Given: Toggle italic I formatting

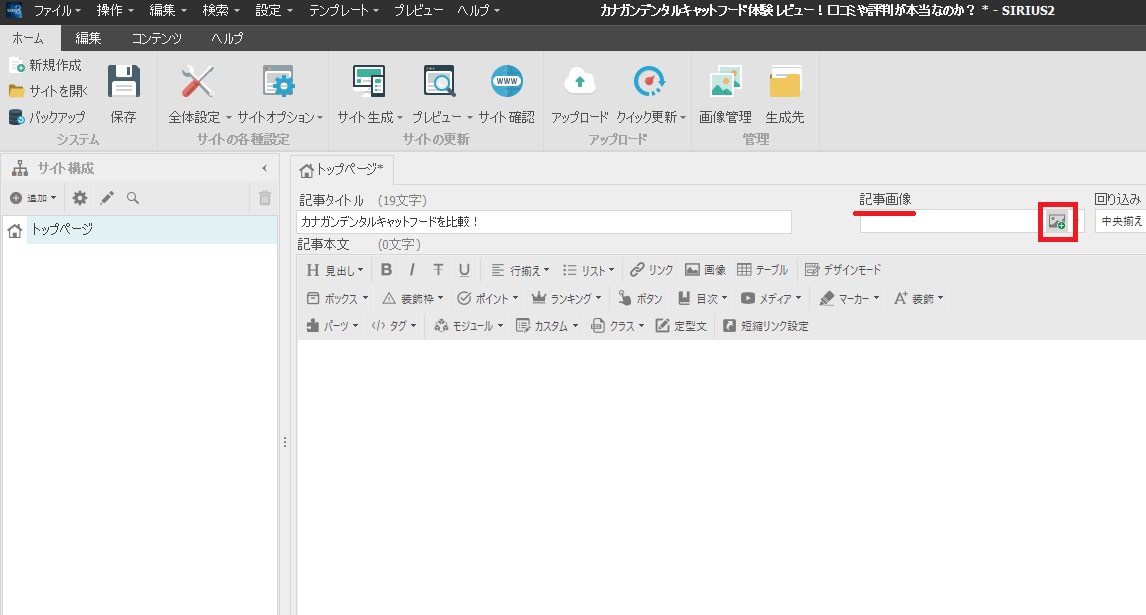Looking at the screenshot, I should (412, 270).
